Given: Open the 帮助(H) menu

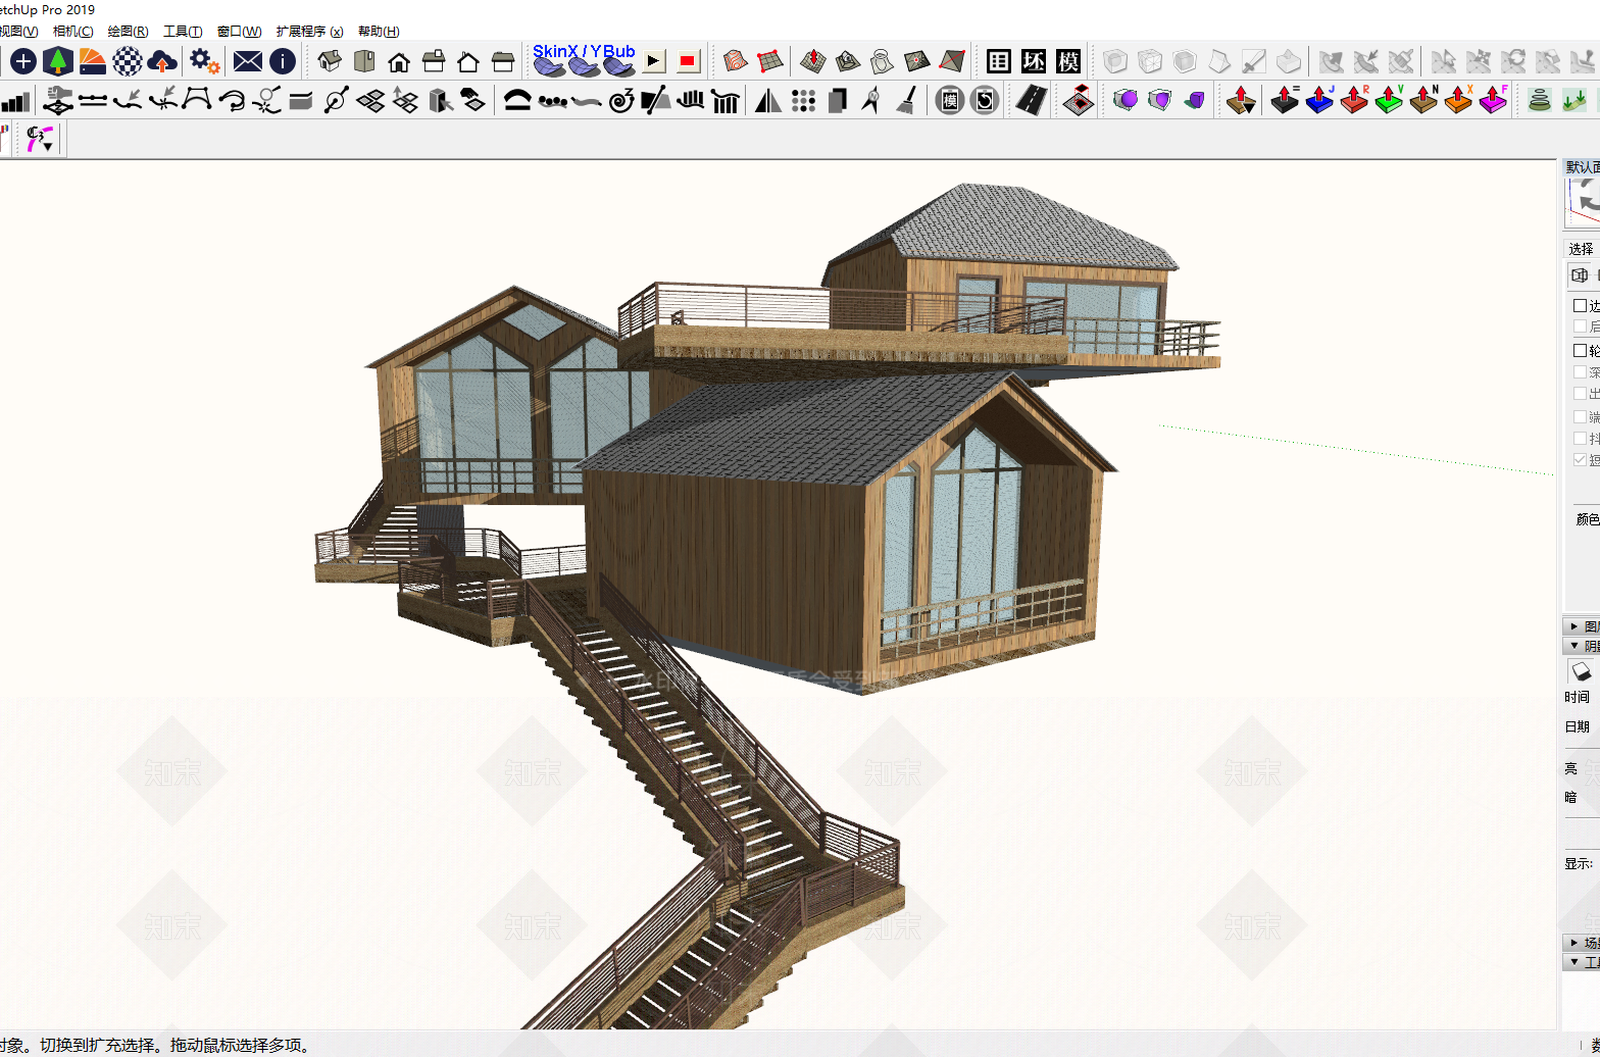Looking at the screenshot, I should (379, 31).
